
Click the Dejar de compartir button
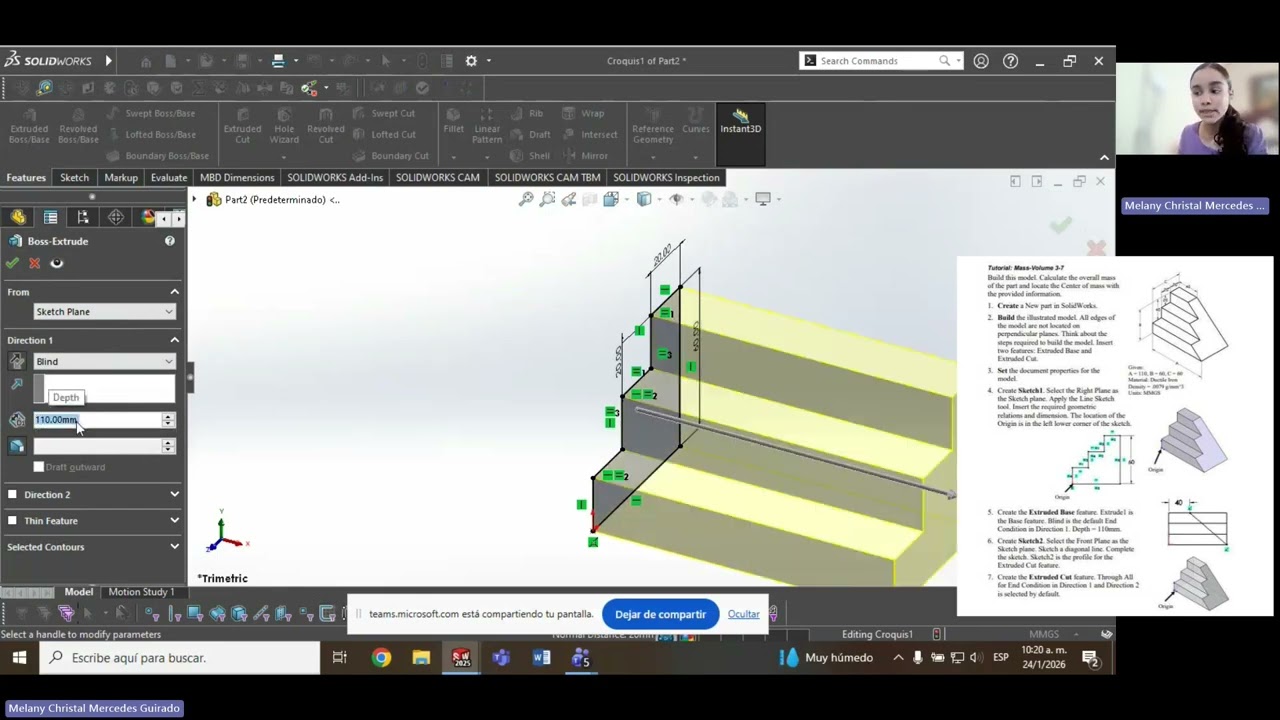[660, 614]
